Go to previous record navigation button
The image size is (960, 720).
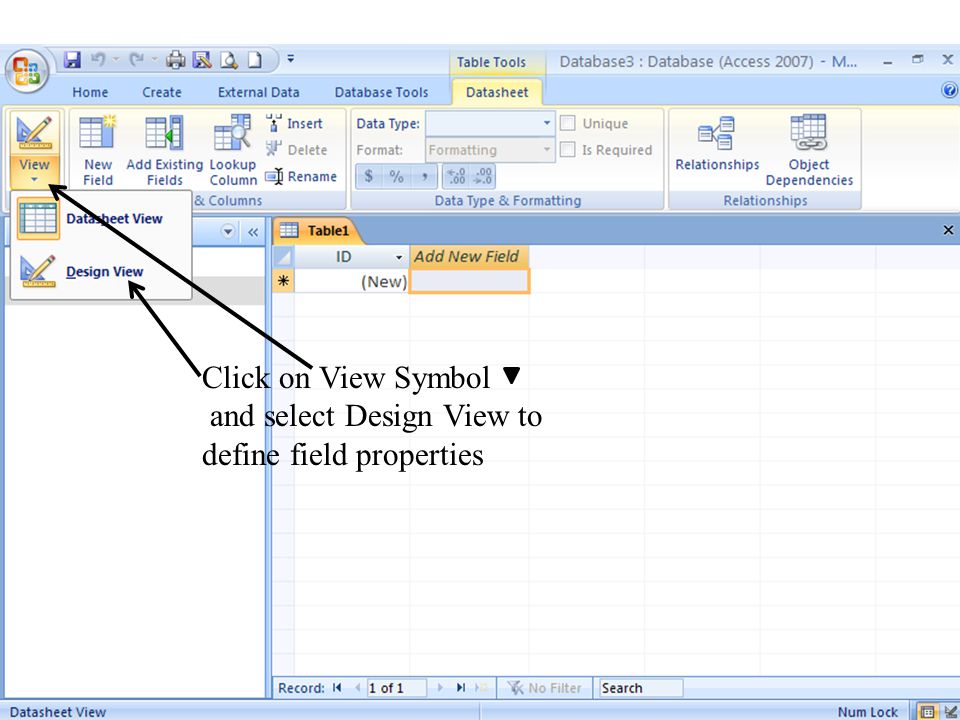358,688
